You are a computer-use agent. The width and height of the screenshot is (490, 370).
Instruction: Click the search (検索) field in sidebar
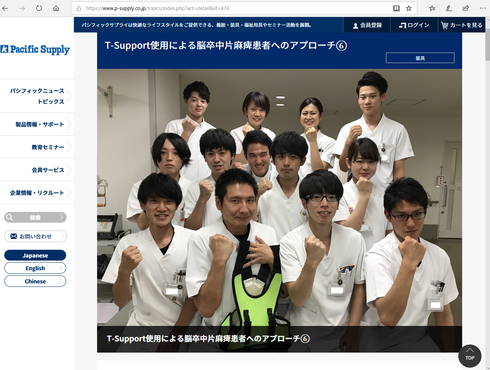[35, 217]
